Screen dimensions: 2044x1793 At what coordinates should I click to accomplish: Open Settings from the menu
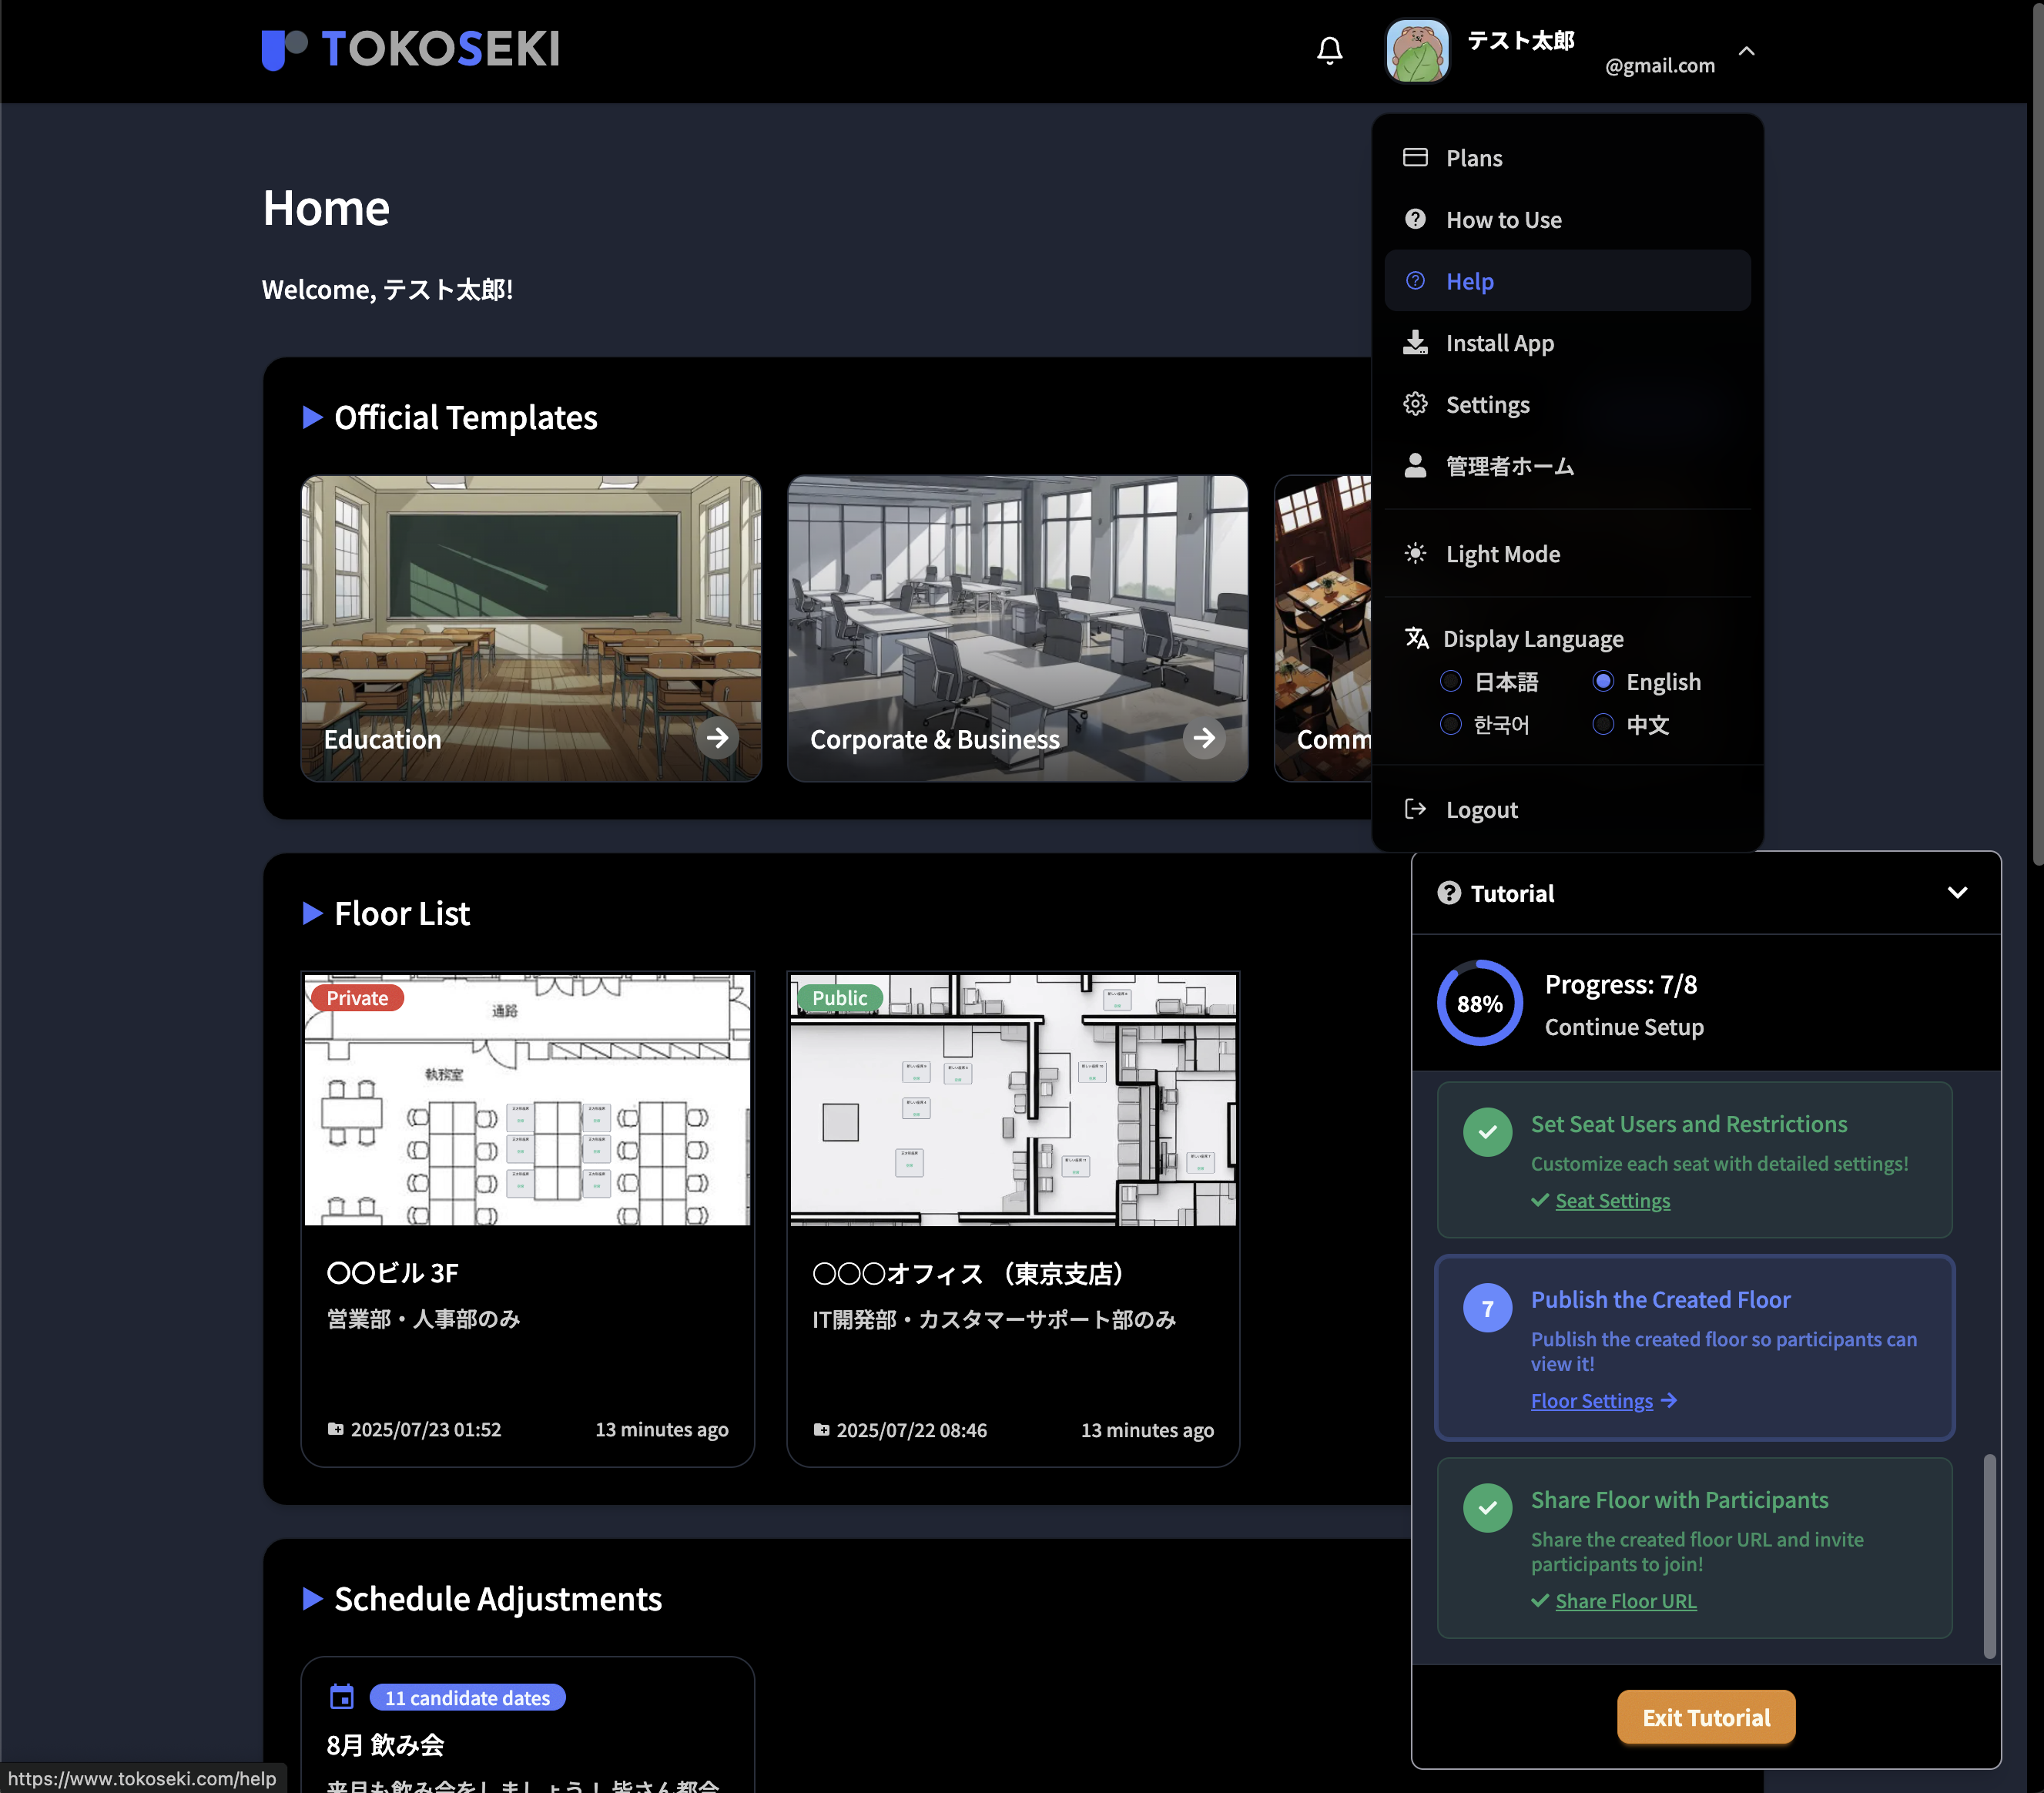[1567, 404]
